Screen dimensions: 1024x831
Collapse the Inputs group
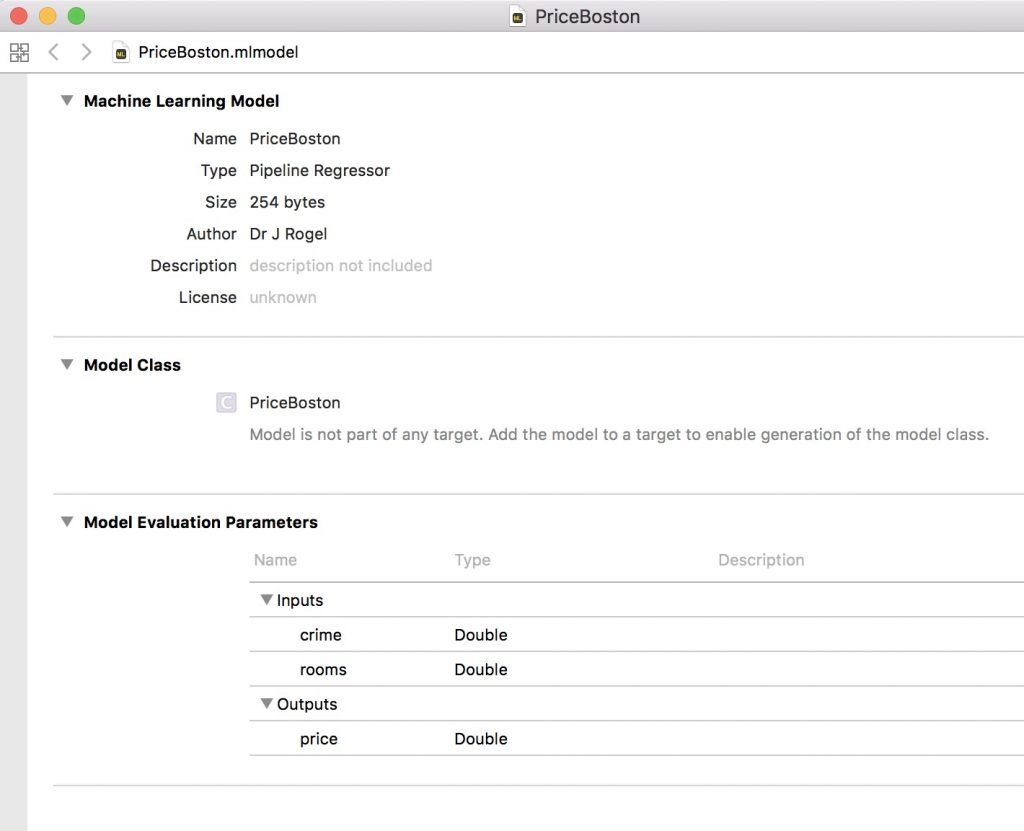click(x=267, y=600)
